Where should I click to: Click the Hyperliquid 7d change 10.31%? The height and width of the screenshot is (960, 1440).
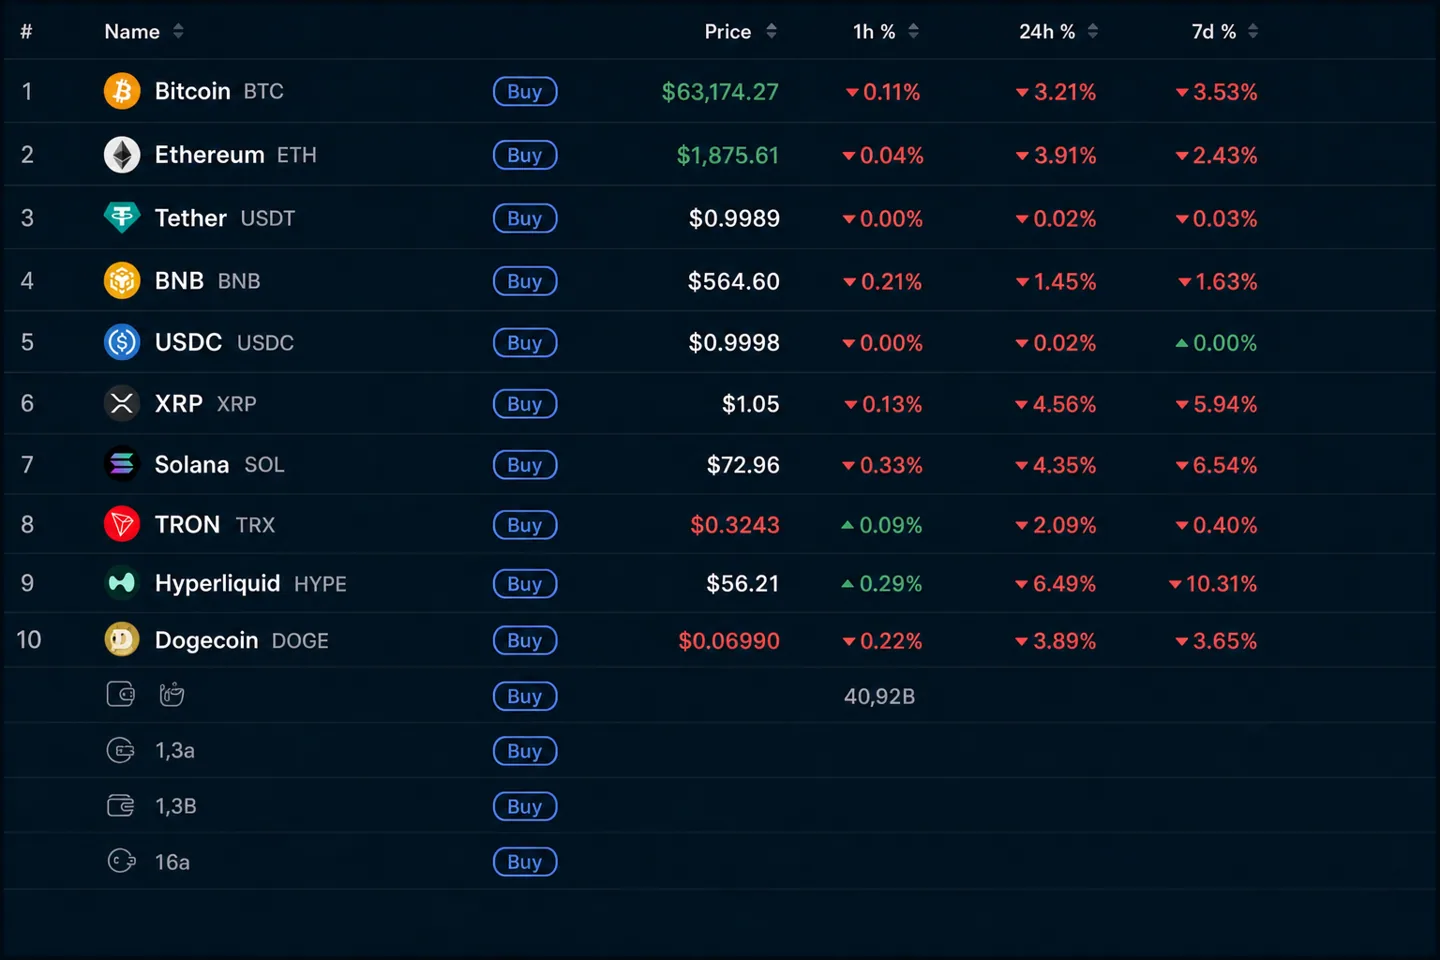point(1213,583)
